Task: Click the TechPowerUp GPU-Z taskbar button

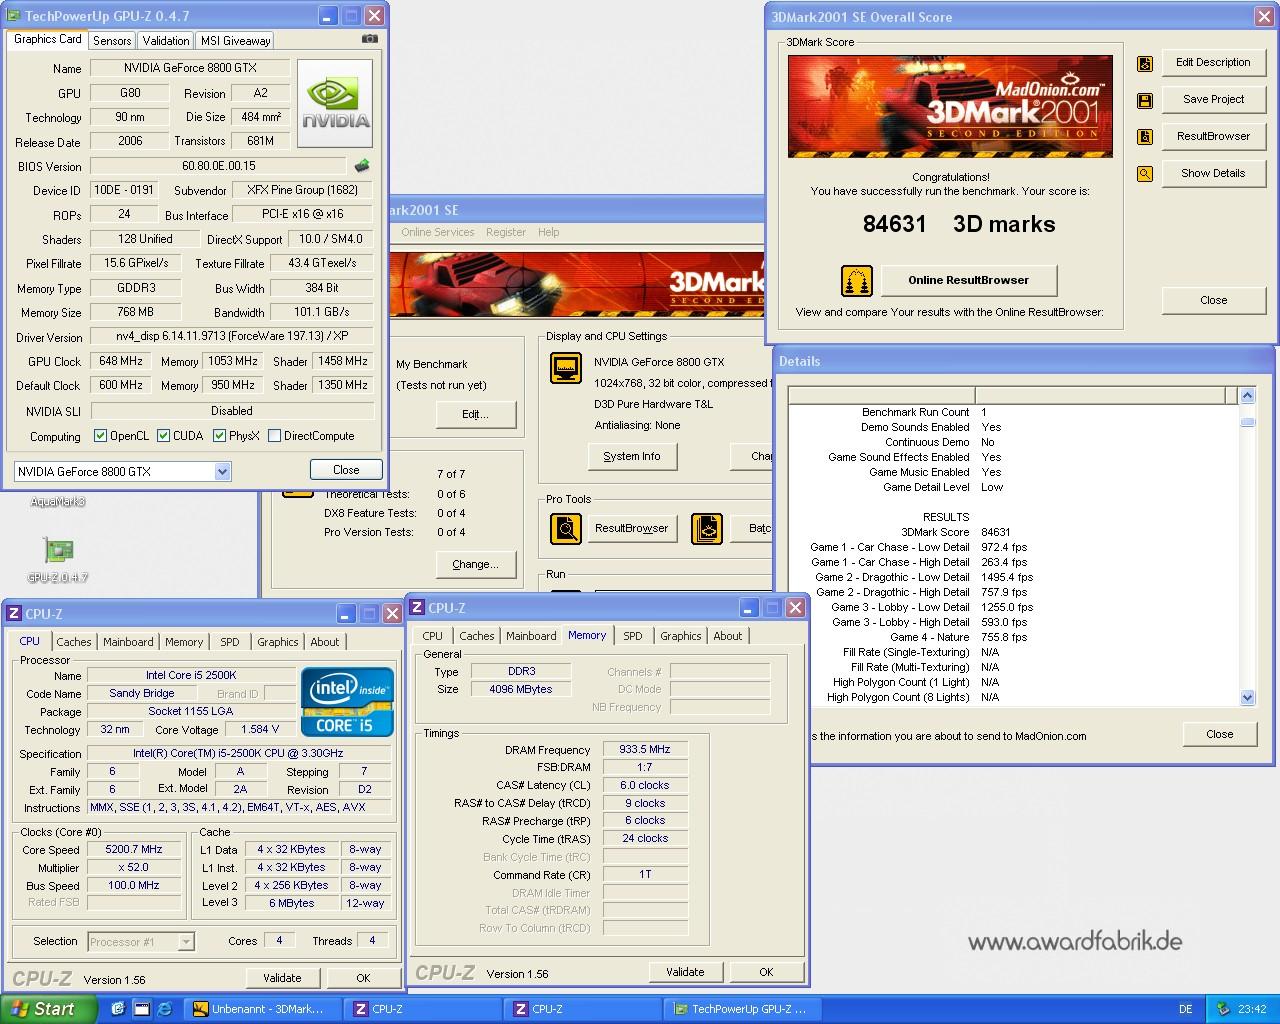Action: click(745, 1009)
